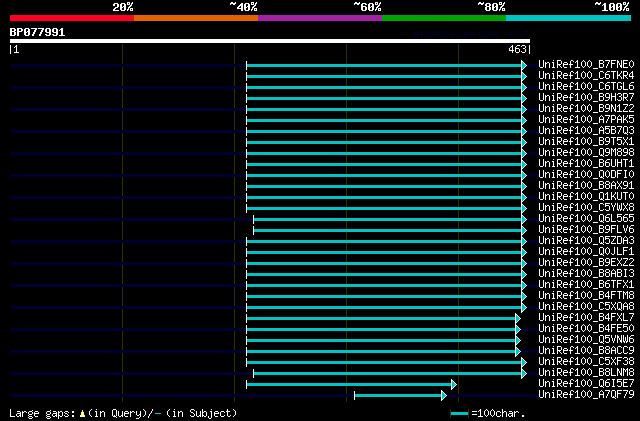Click the white query sequence bar
This screenshot has height=421, width=640.
click(270, 41)
